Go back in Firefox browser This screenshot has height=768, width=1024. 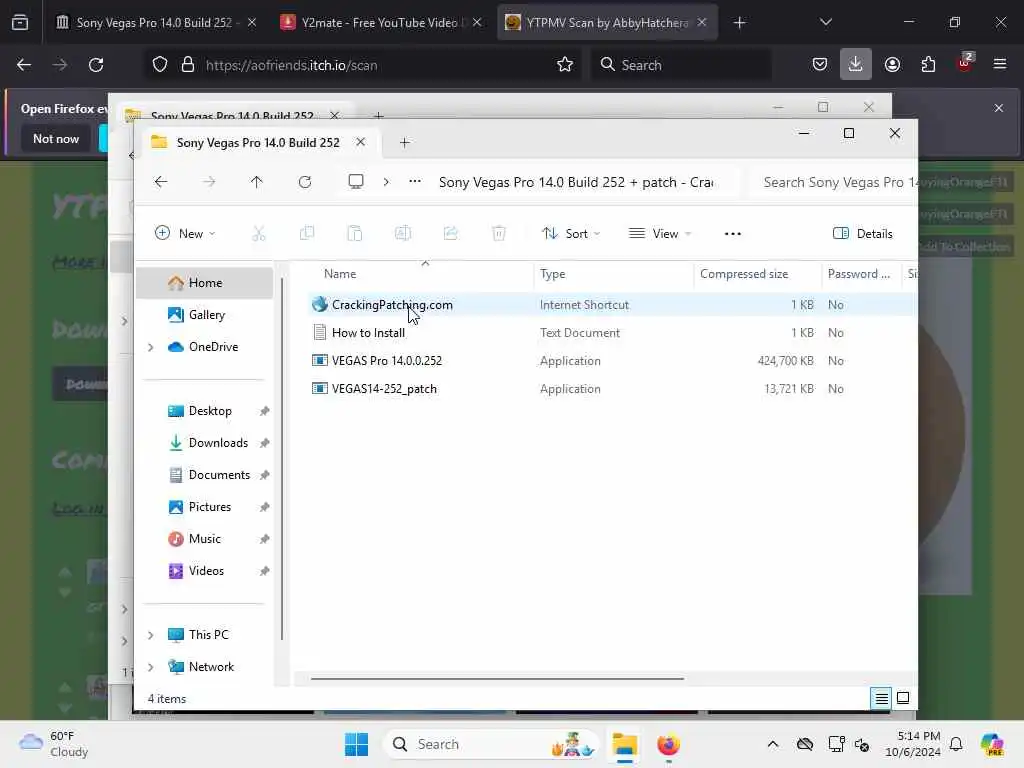coord(24,65)
